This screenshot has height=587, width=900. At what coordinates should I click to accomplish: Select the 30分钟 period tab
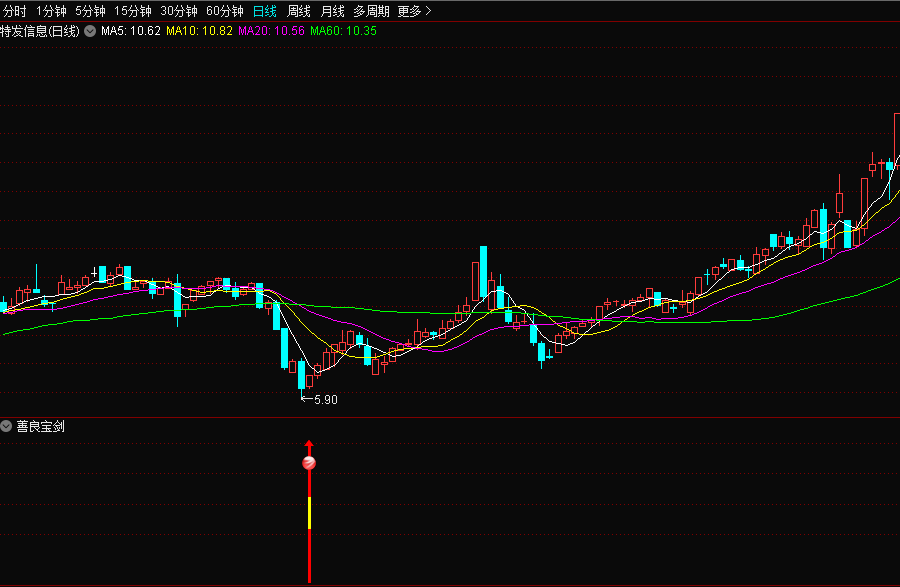(x=179, y=11)
